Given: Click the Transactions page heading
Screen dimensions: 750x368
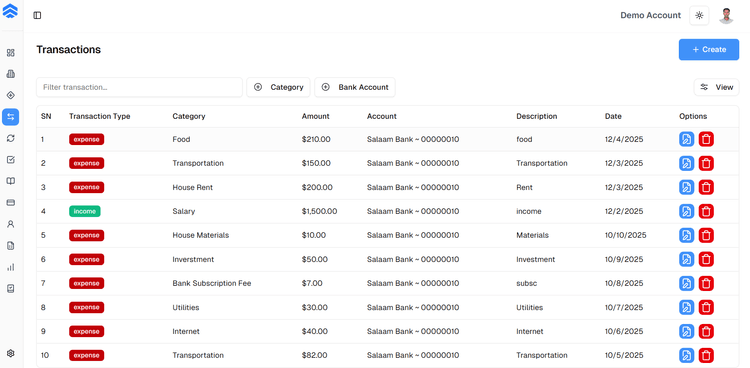Looking at the screenshot, I should pos(68,50).
